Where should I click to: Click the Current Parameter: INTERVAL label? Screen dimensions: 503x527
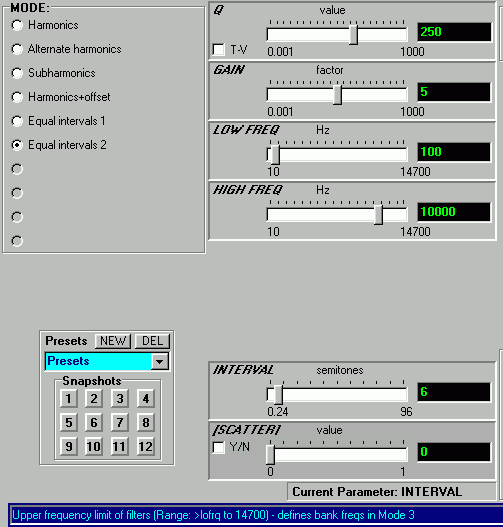[377, 492]
